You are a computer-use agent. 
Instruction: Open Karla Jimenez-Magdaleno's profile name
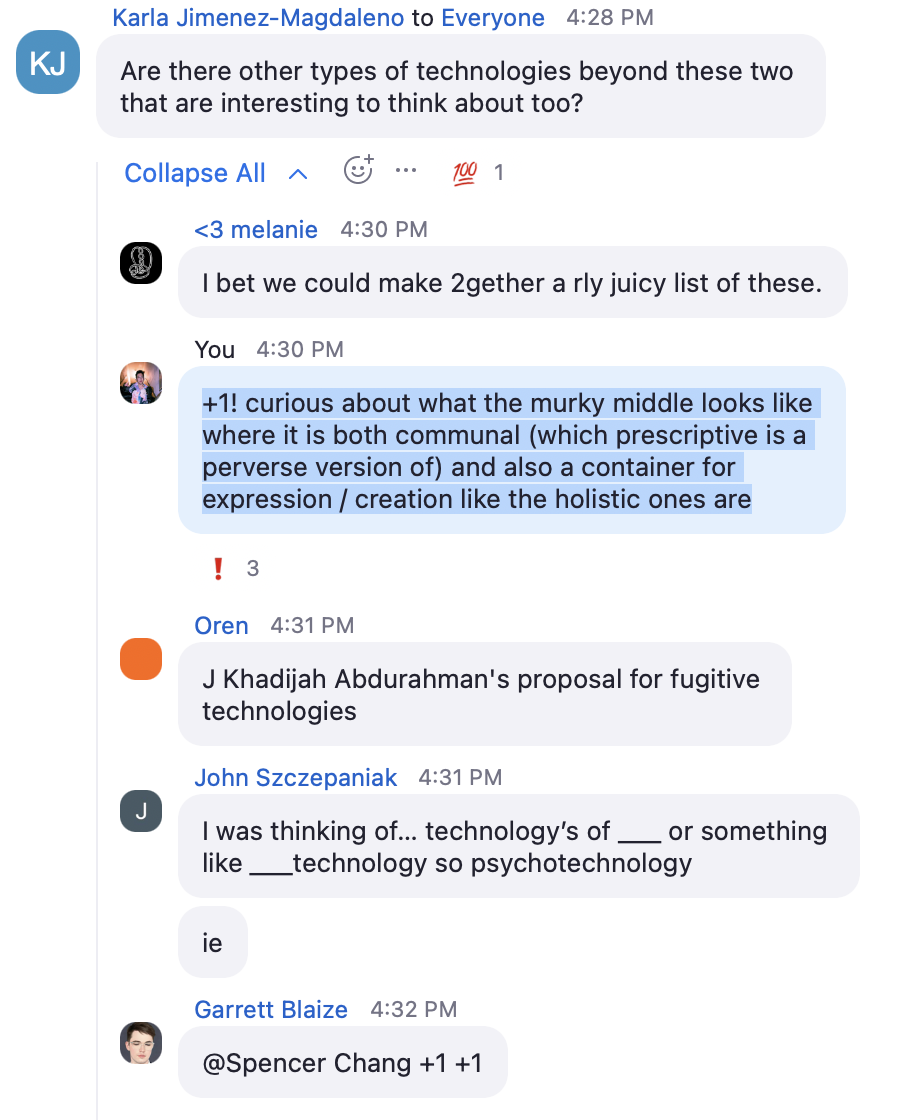258,17
